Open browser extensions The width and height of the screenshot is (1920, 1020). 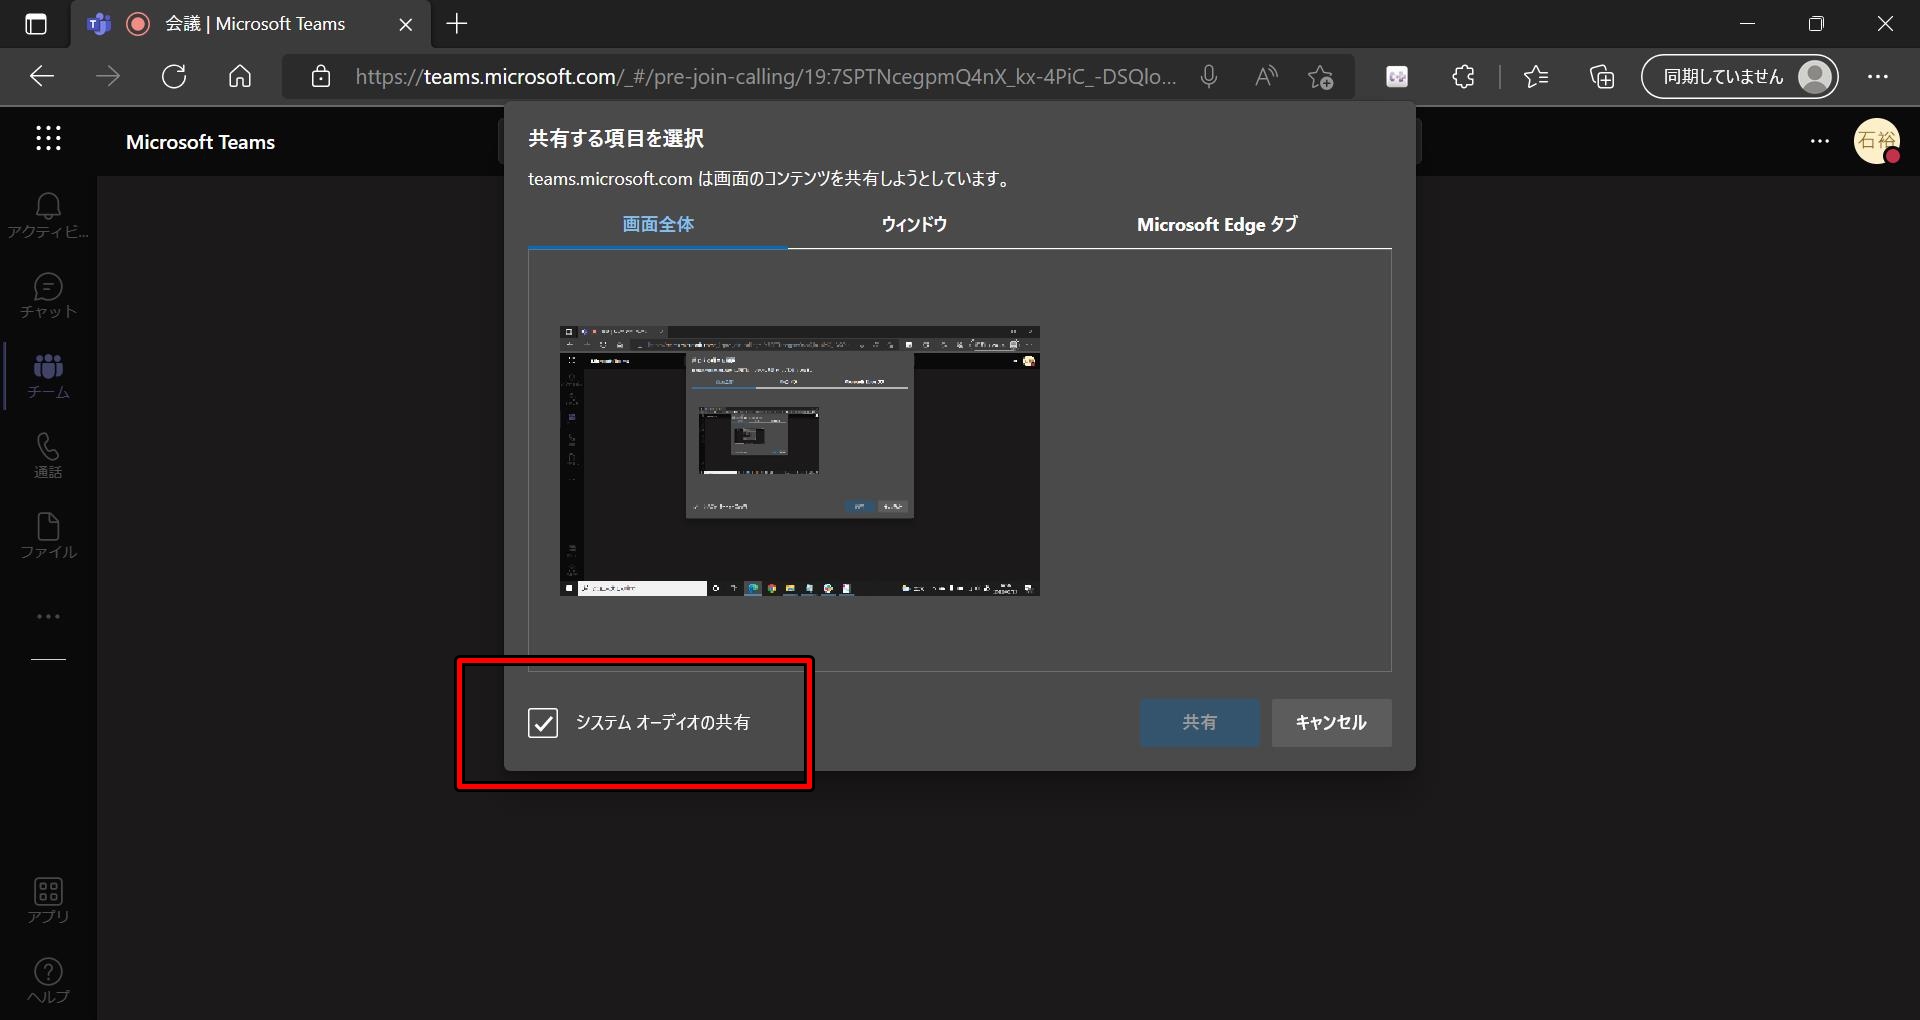point(1462,76)
